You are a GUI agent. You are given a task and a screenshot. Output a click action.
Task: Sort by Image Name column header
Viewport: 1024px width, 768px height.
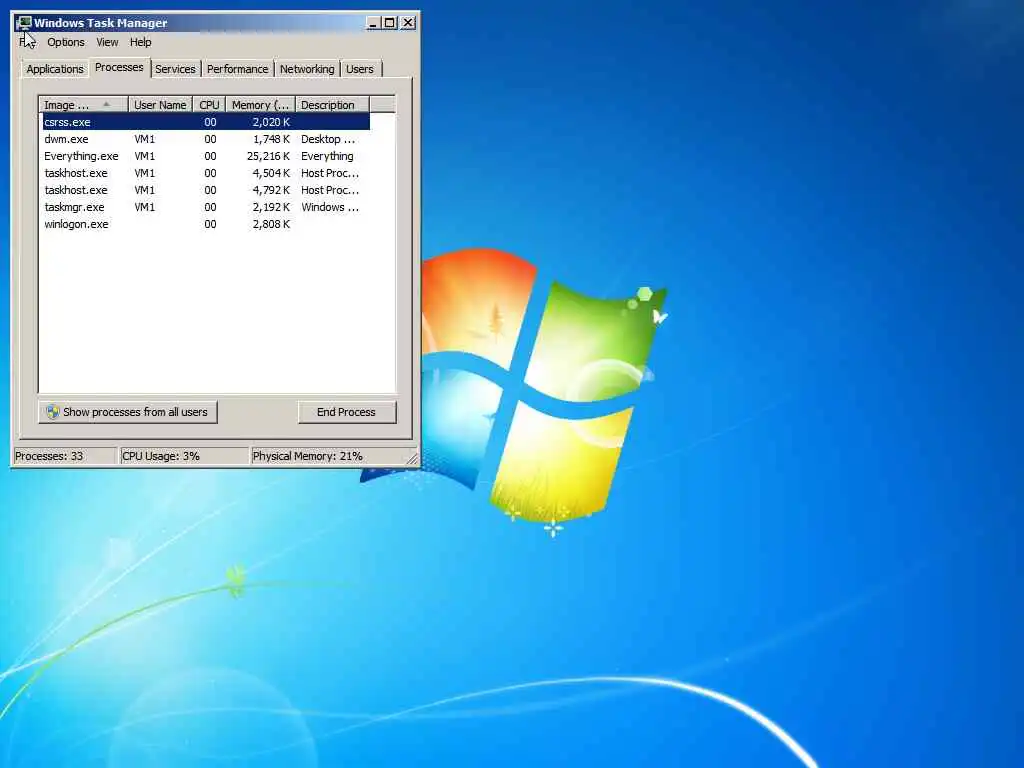coord(83,105)
